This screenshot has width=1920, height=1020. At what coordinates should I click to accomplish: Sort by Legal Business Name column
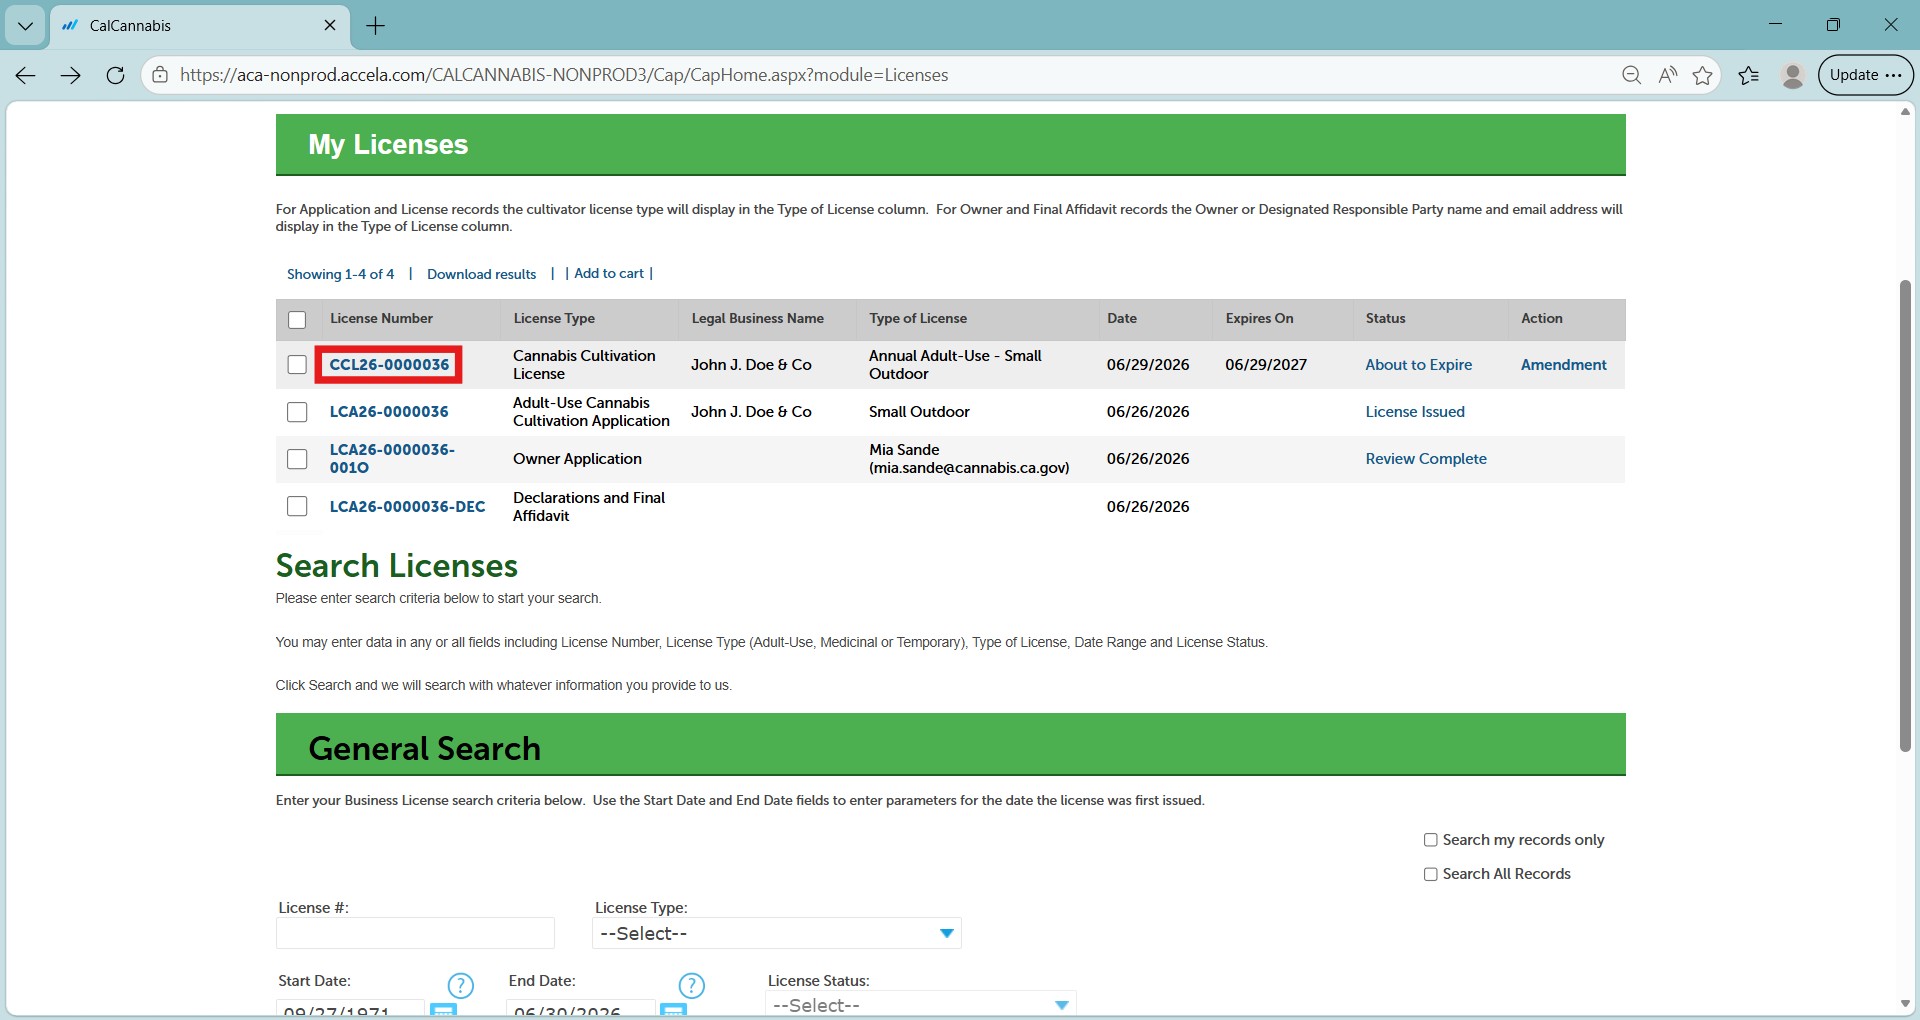pyautogui.click(x=757, y=318)
